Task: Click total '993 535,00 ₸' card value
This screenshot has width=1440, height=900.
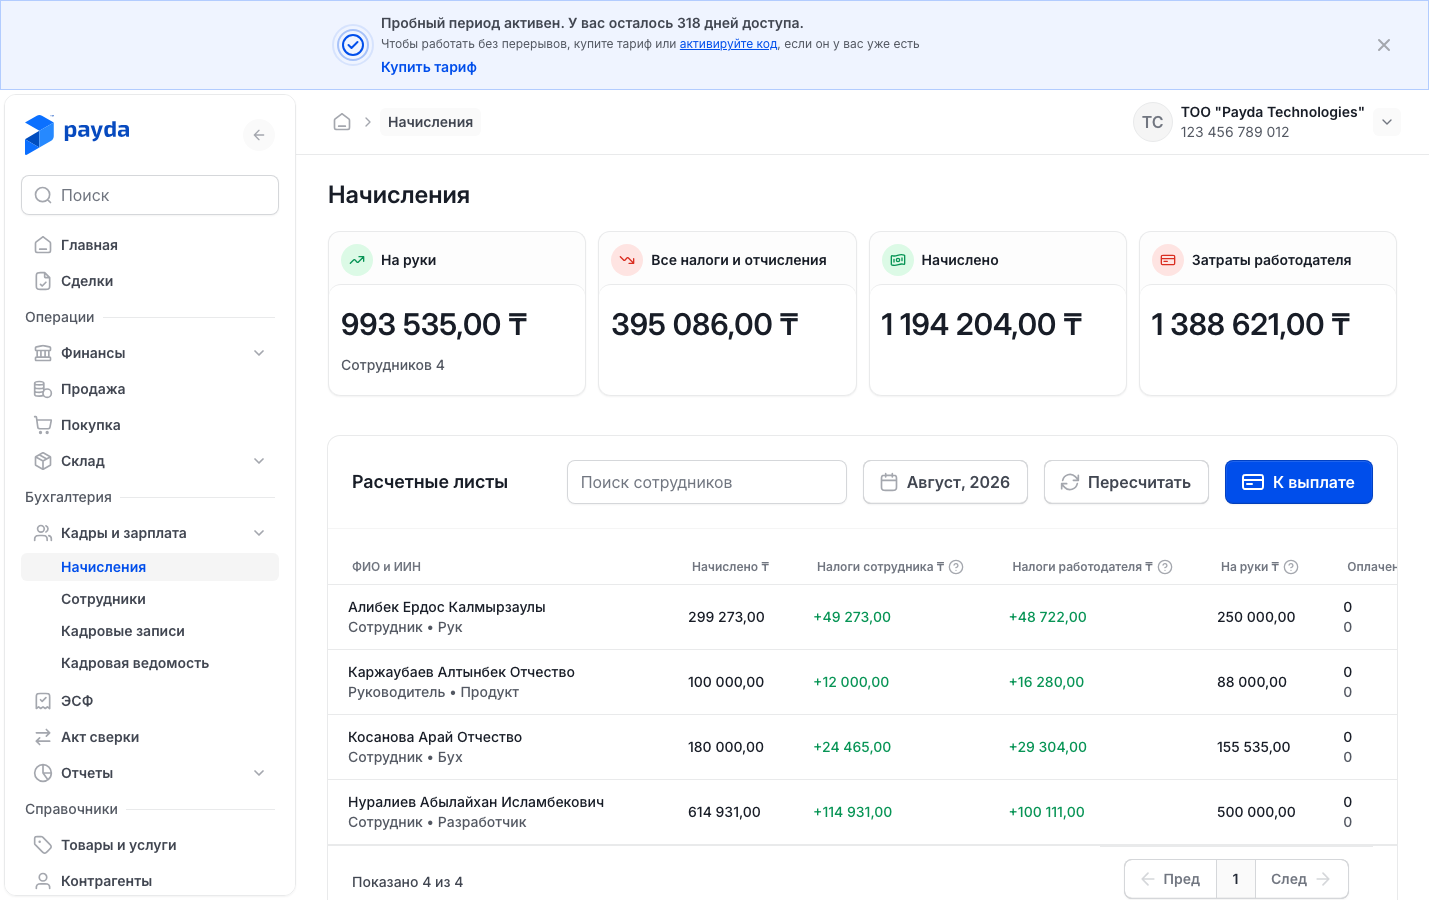Action: point(434,324)
